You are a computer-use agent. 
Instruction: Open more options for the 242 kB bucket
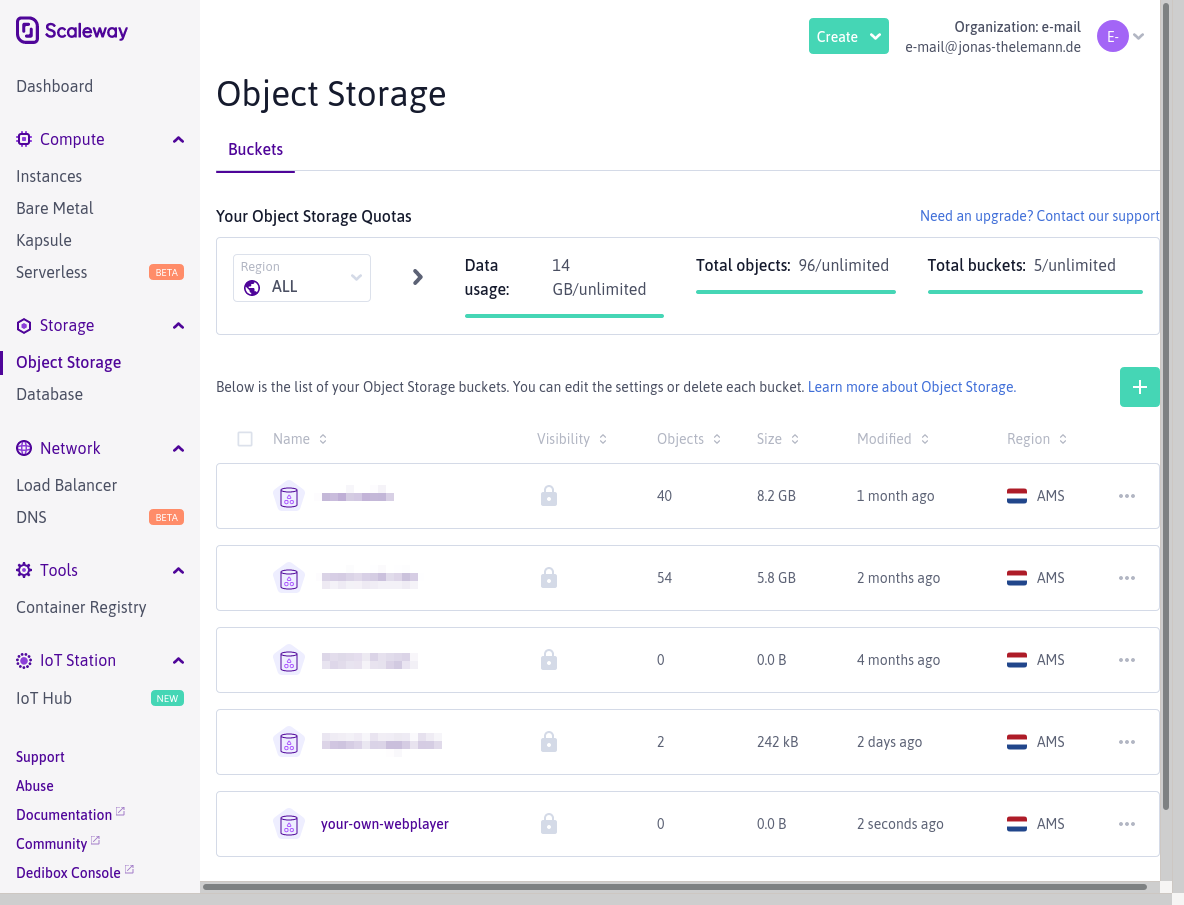tap(1127, 742)
